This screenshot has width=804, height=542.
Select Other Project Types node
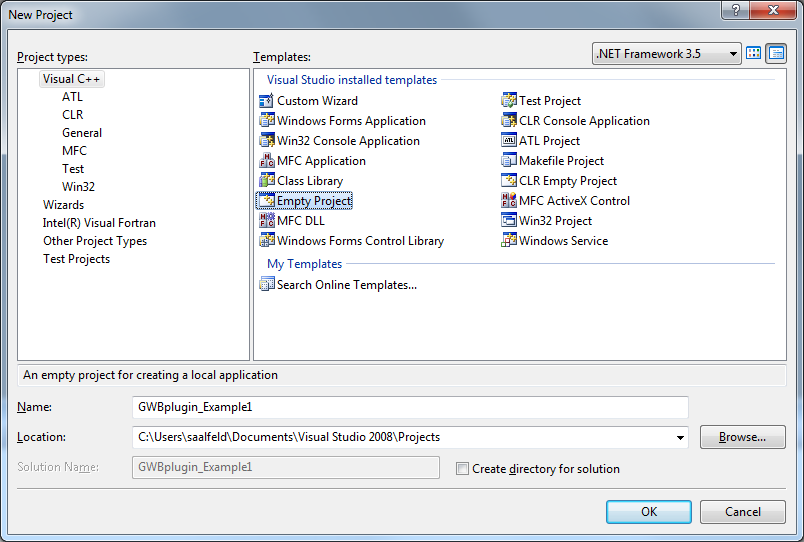(x=95, y=241)
